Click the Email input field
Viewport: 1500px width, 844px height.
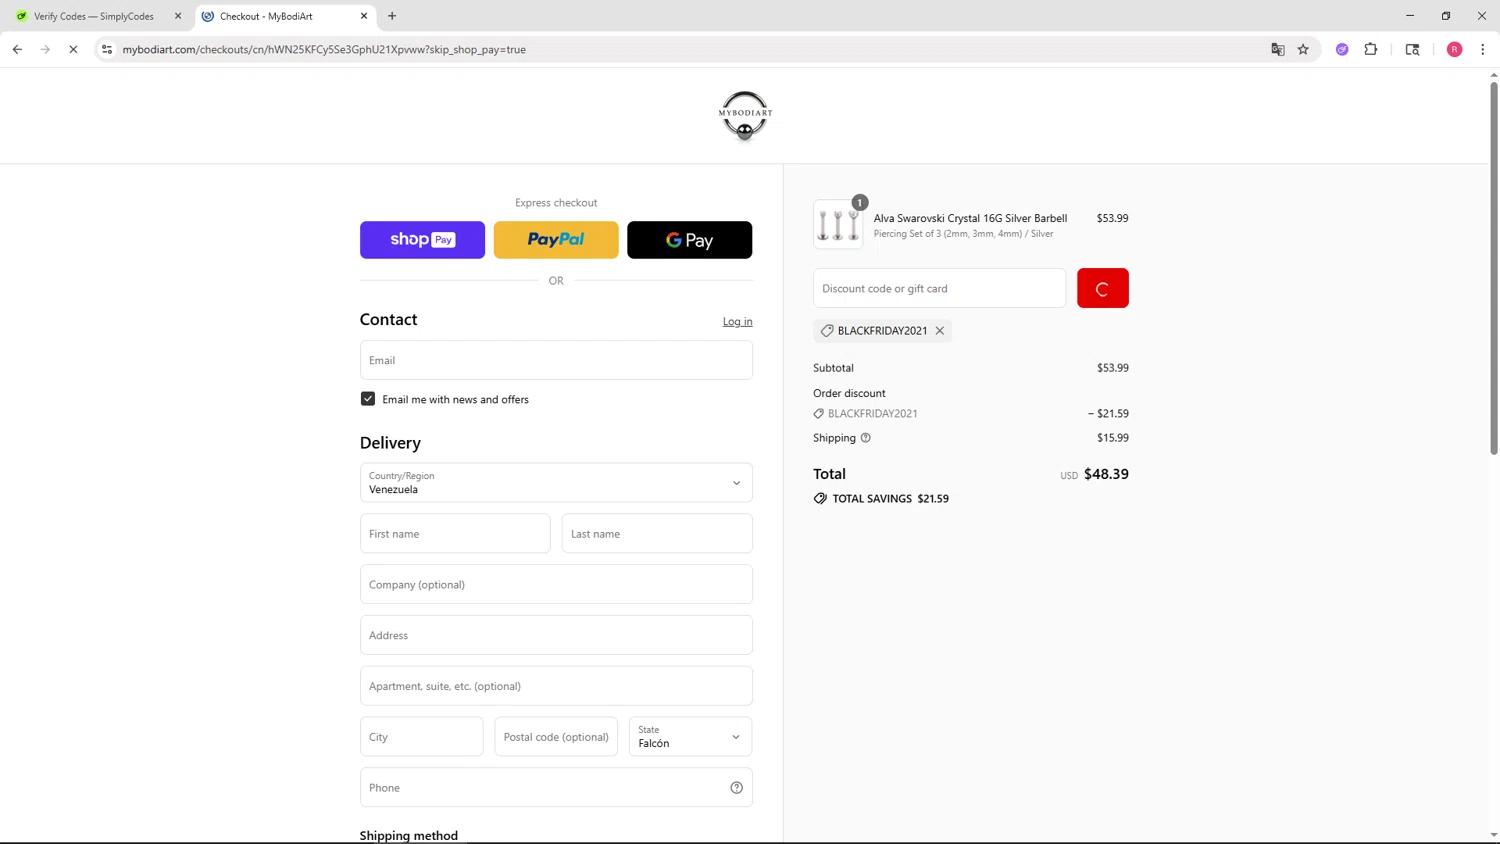click(x=556, y=360)
